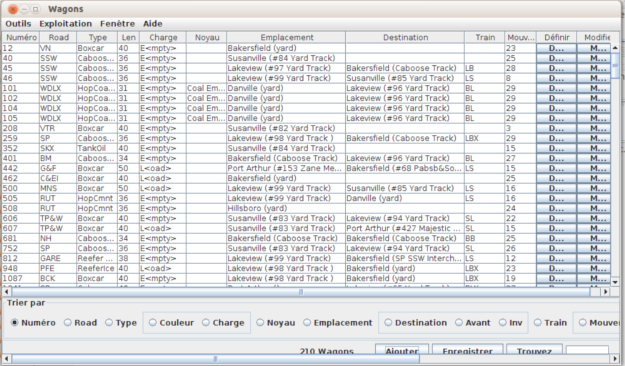The image size is (625, 366).
Task: Choose Couleur sort radio button
Action: coord(171,323)
